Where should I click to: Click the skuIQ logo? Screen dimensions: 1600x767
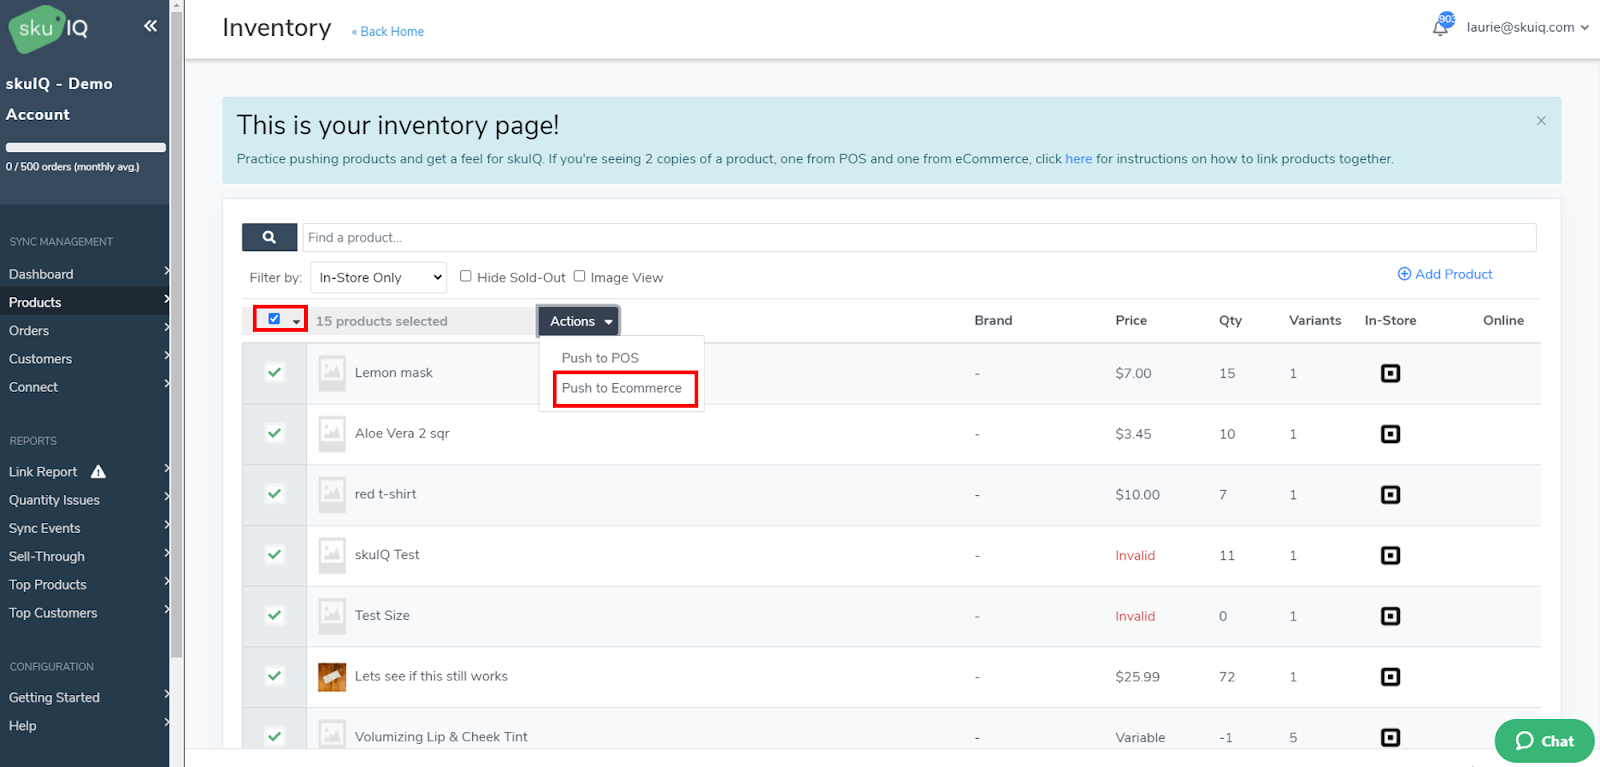50,28
